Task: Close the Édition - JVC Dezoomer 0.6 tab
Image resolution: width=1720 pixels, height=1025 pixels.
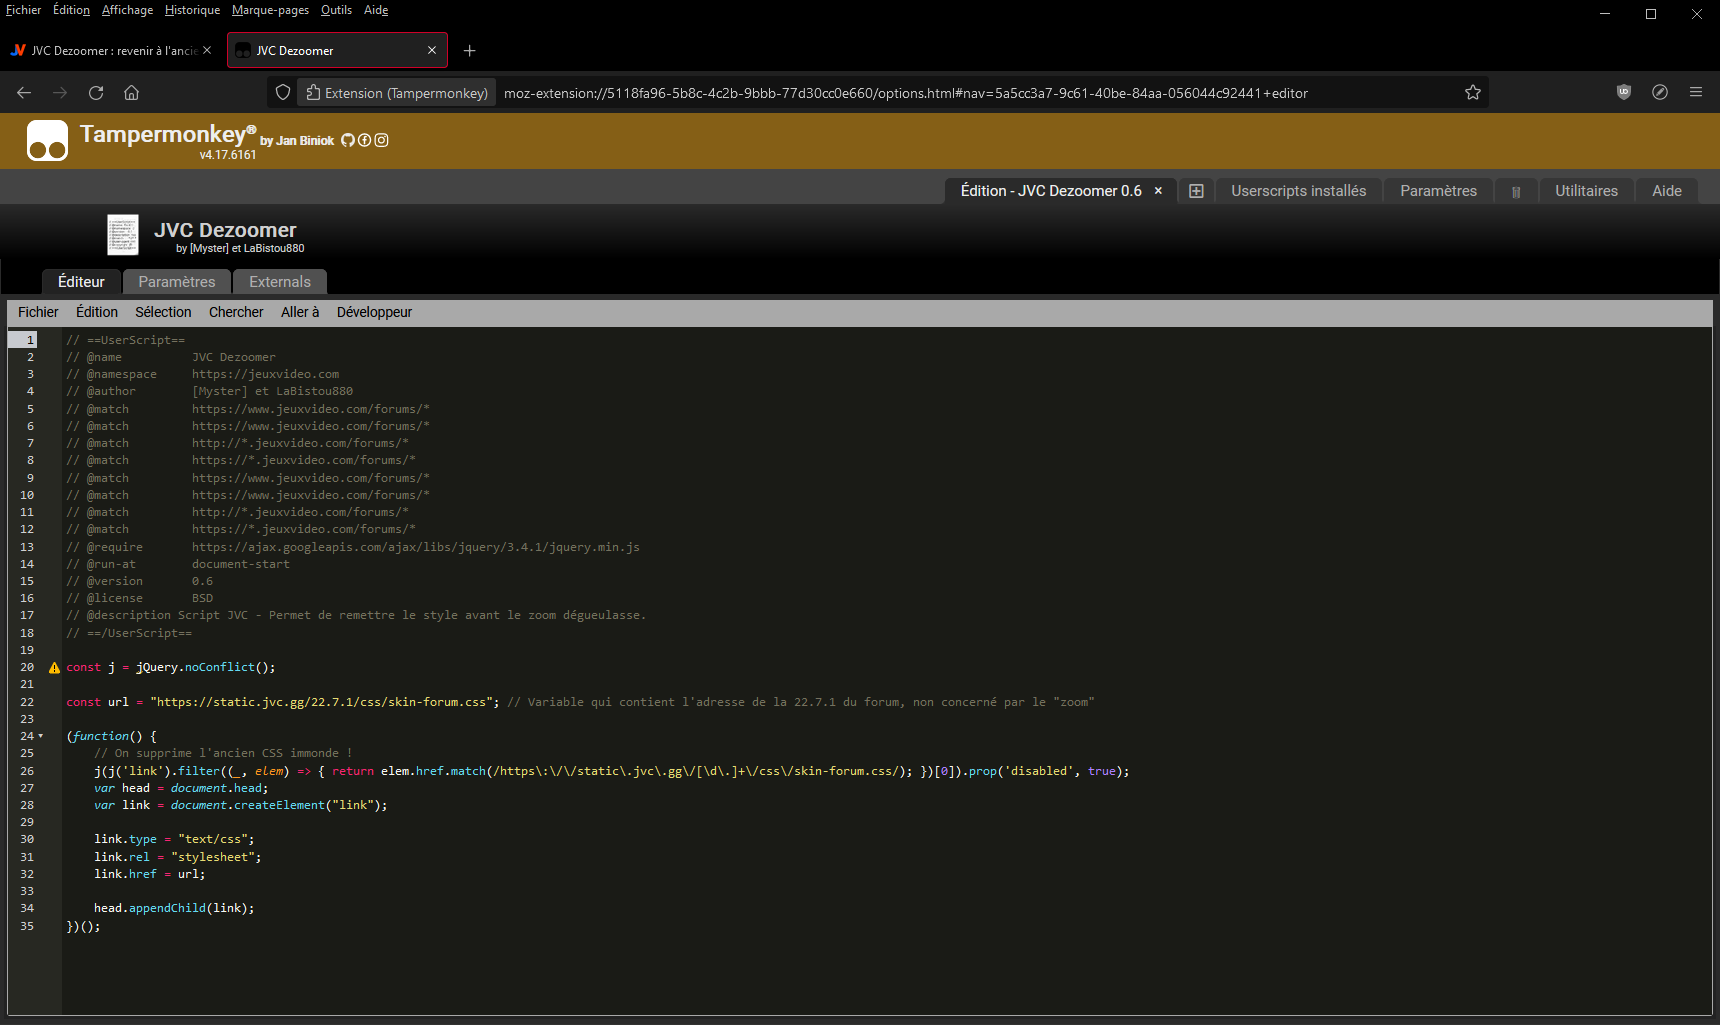Action: tap(1158, 191)
